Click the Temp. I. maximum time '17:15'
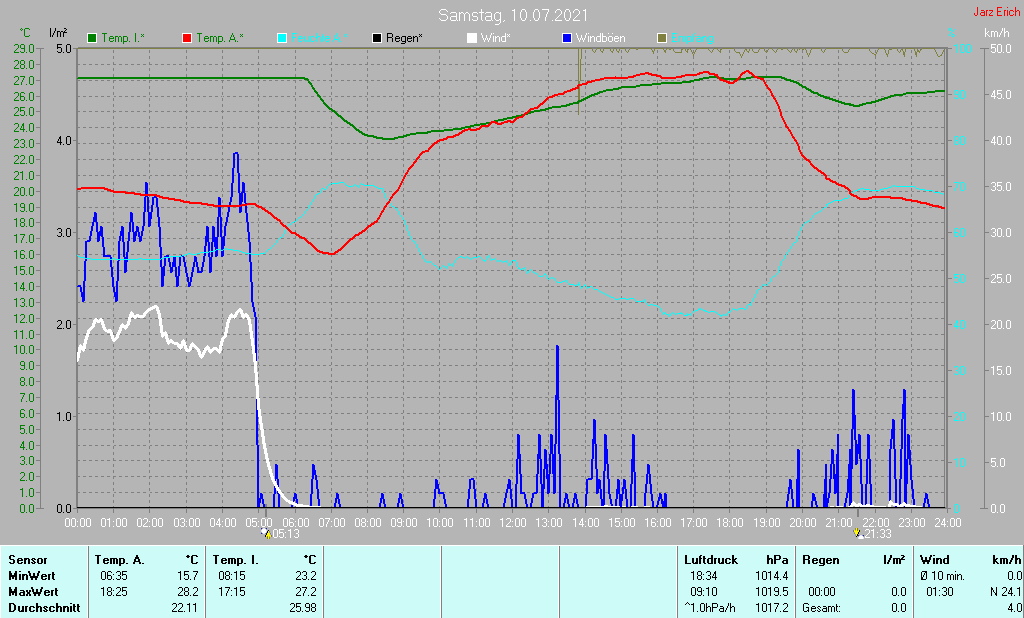The height and width of the screenshot is (618, 1024). [x=232, y=592]
